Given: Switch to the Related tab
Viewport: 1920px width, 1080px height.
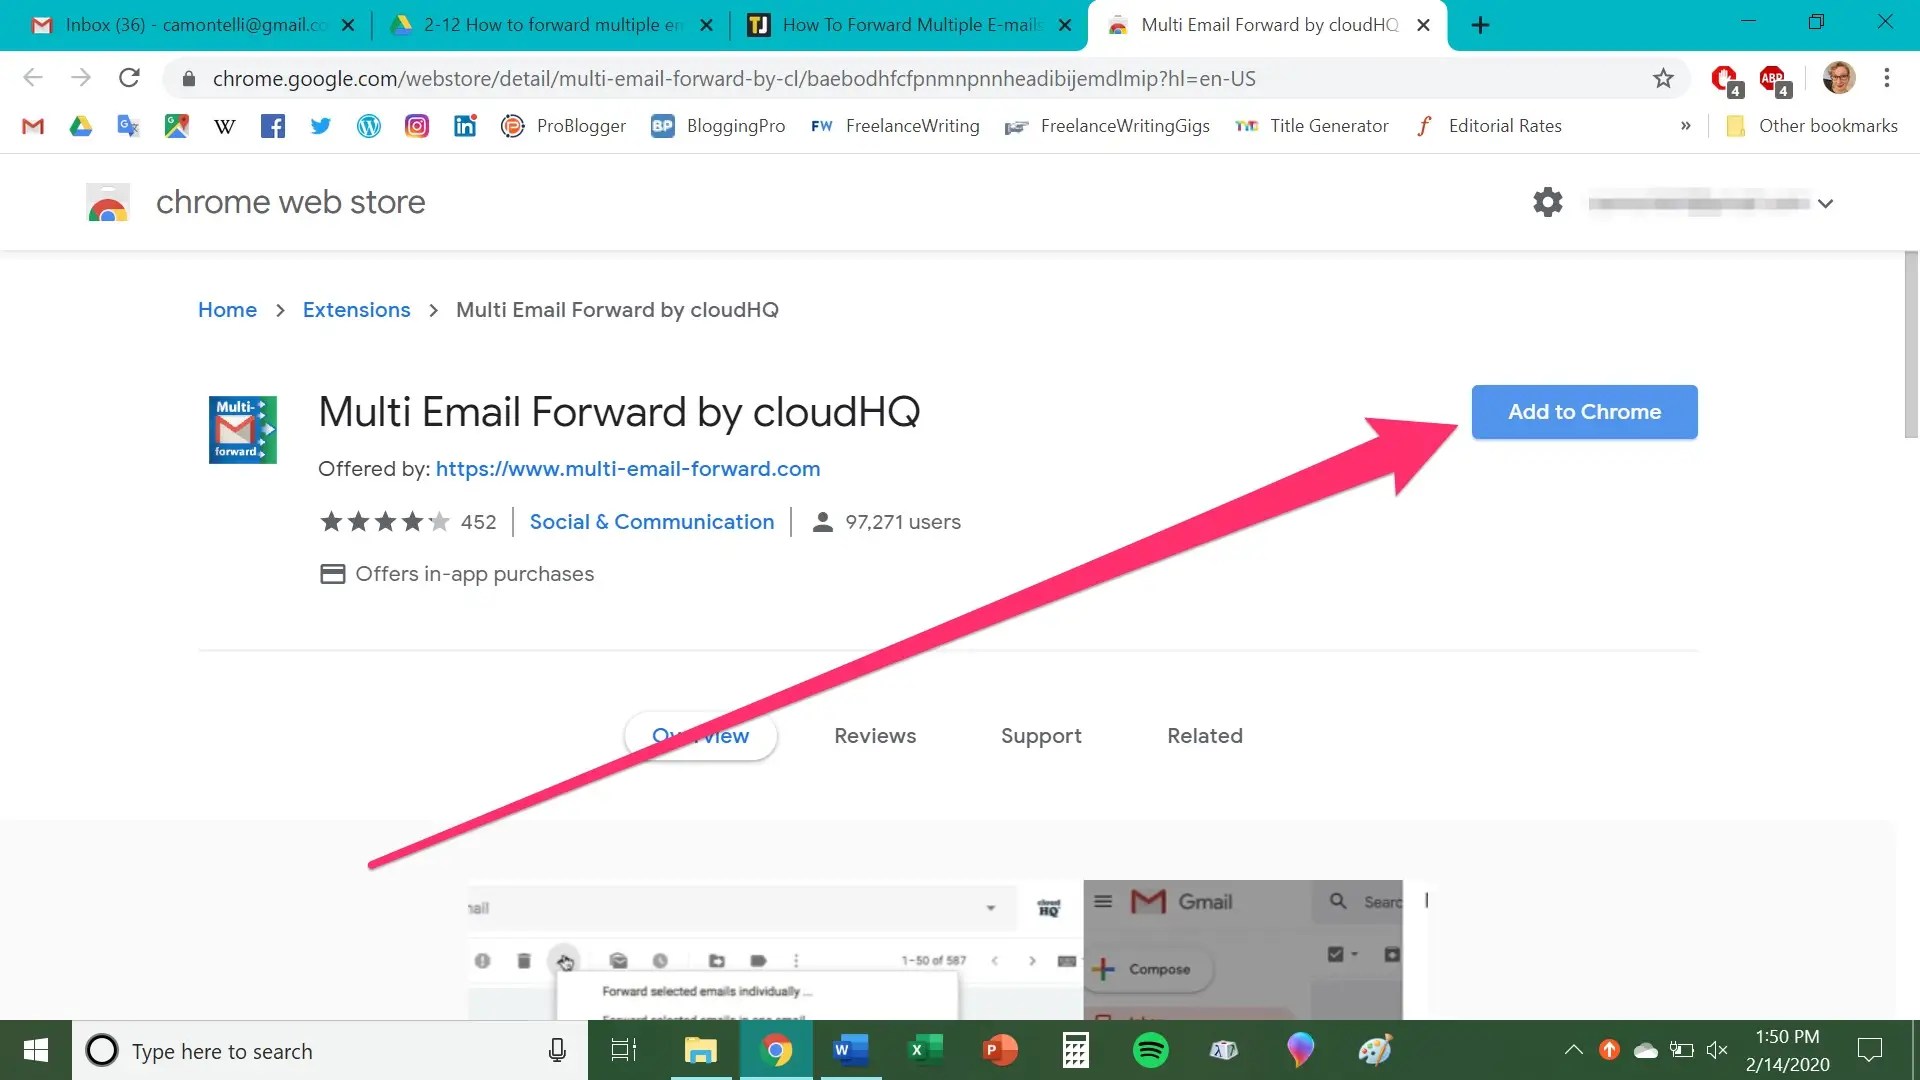Looking at the screenshot, I should point(1205,736).
